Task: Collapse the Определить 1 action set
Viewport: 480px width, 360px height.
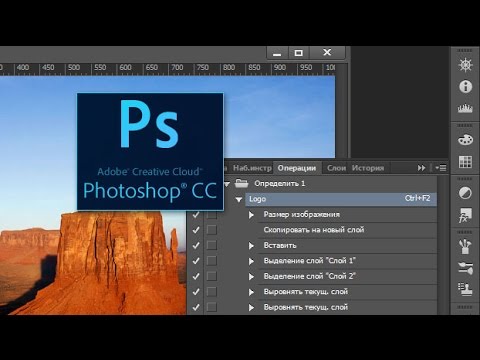Action: tap(227, 184)
